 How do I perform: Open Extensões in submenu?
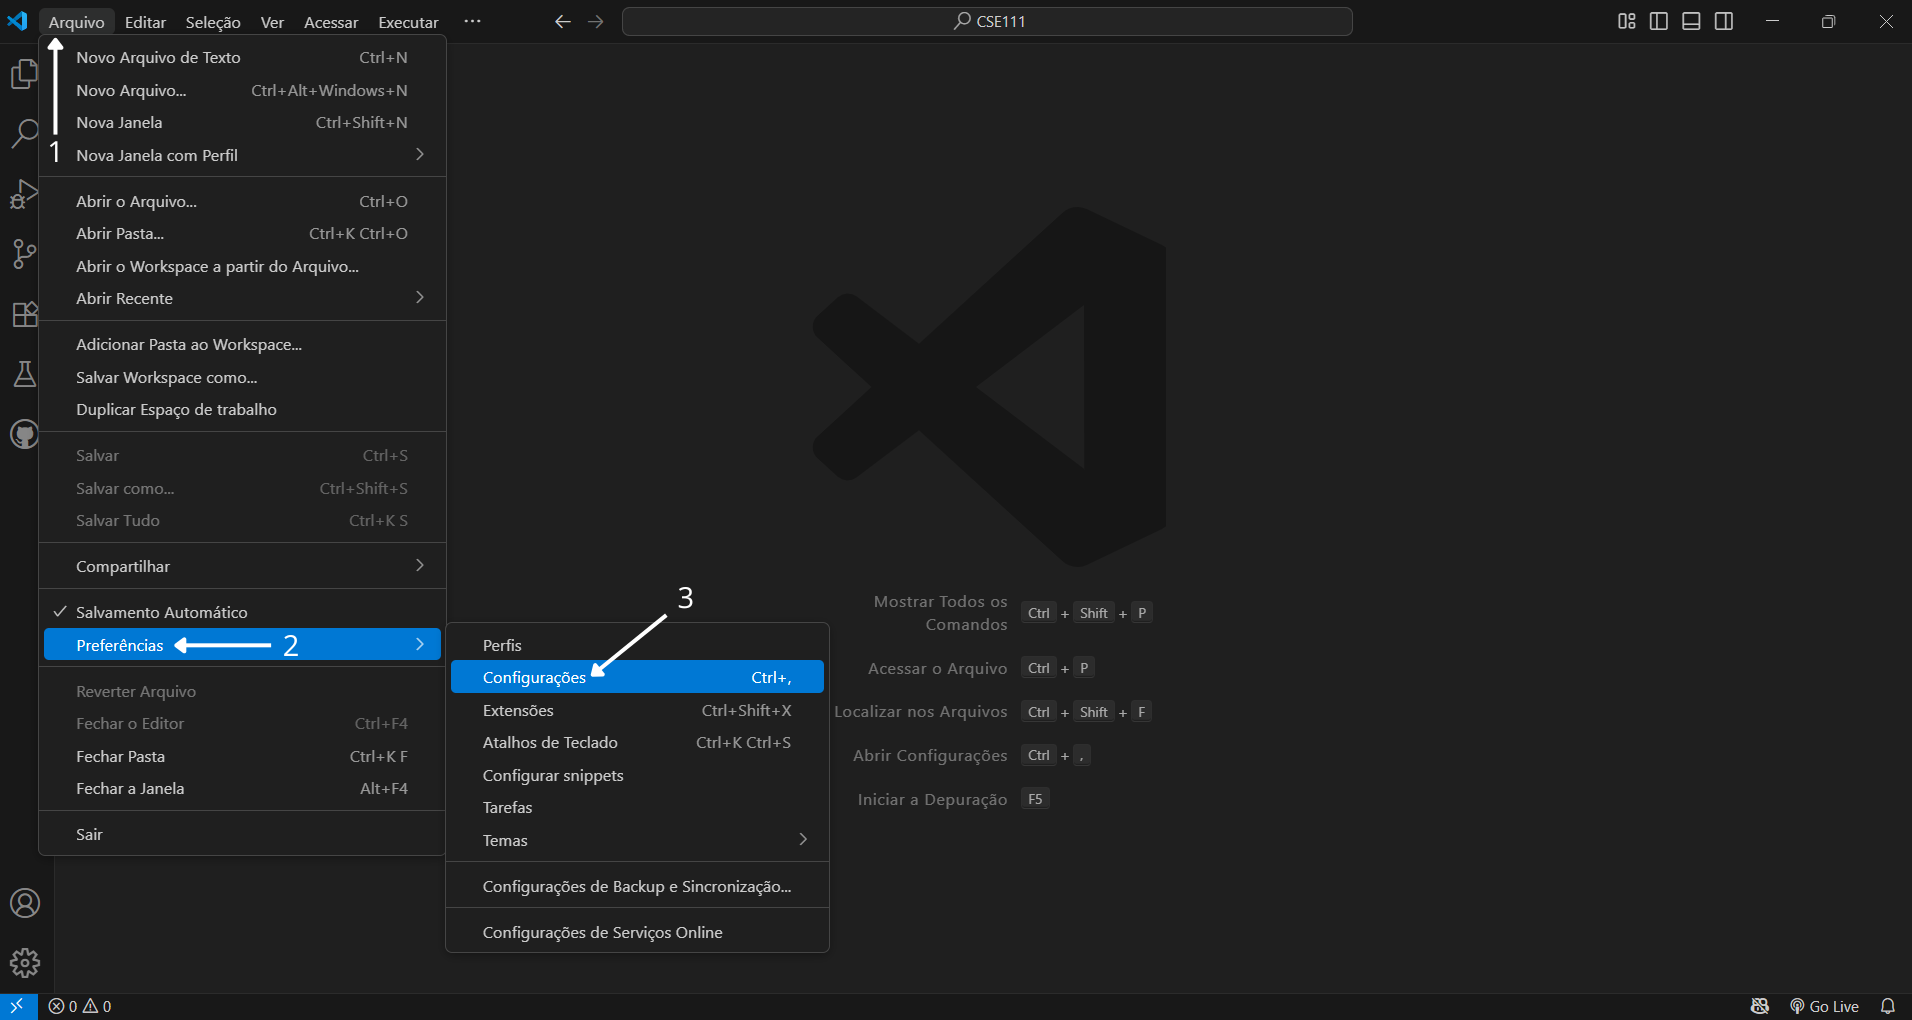[637, 710]
